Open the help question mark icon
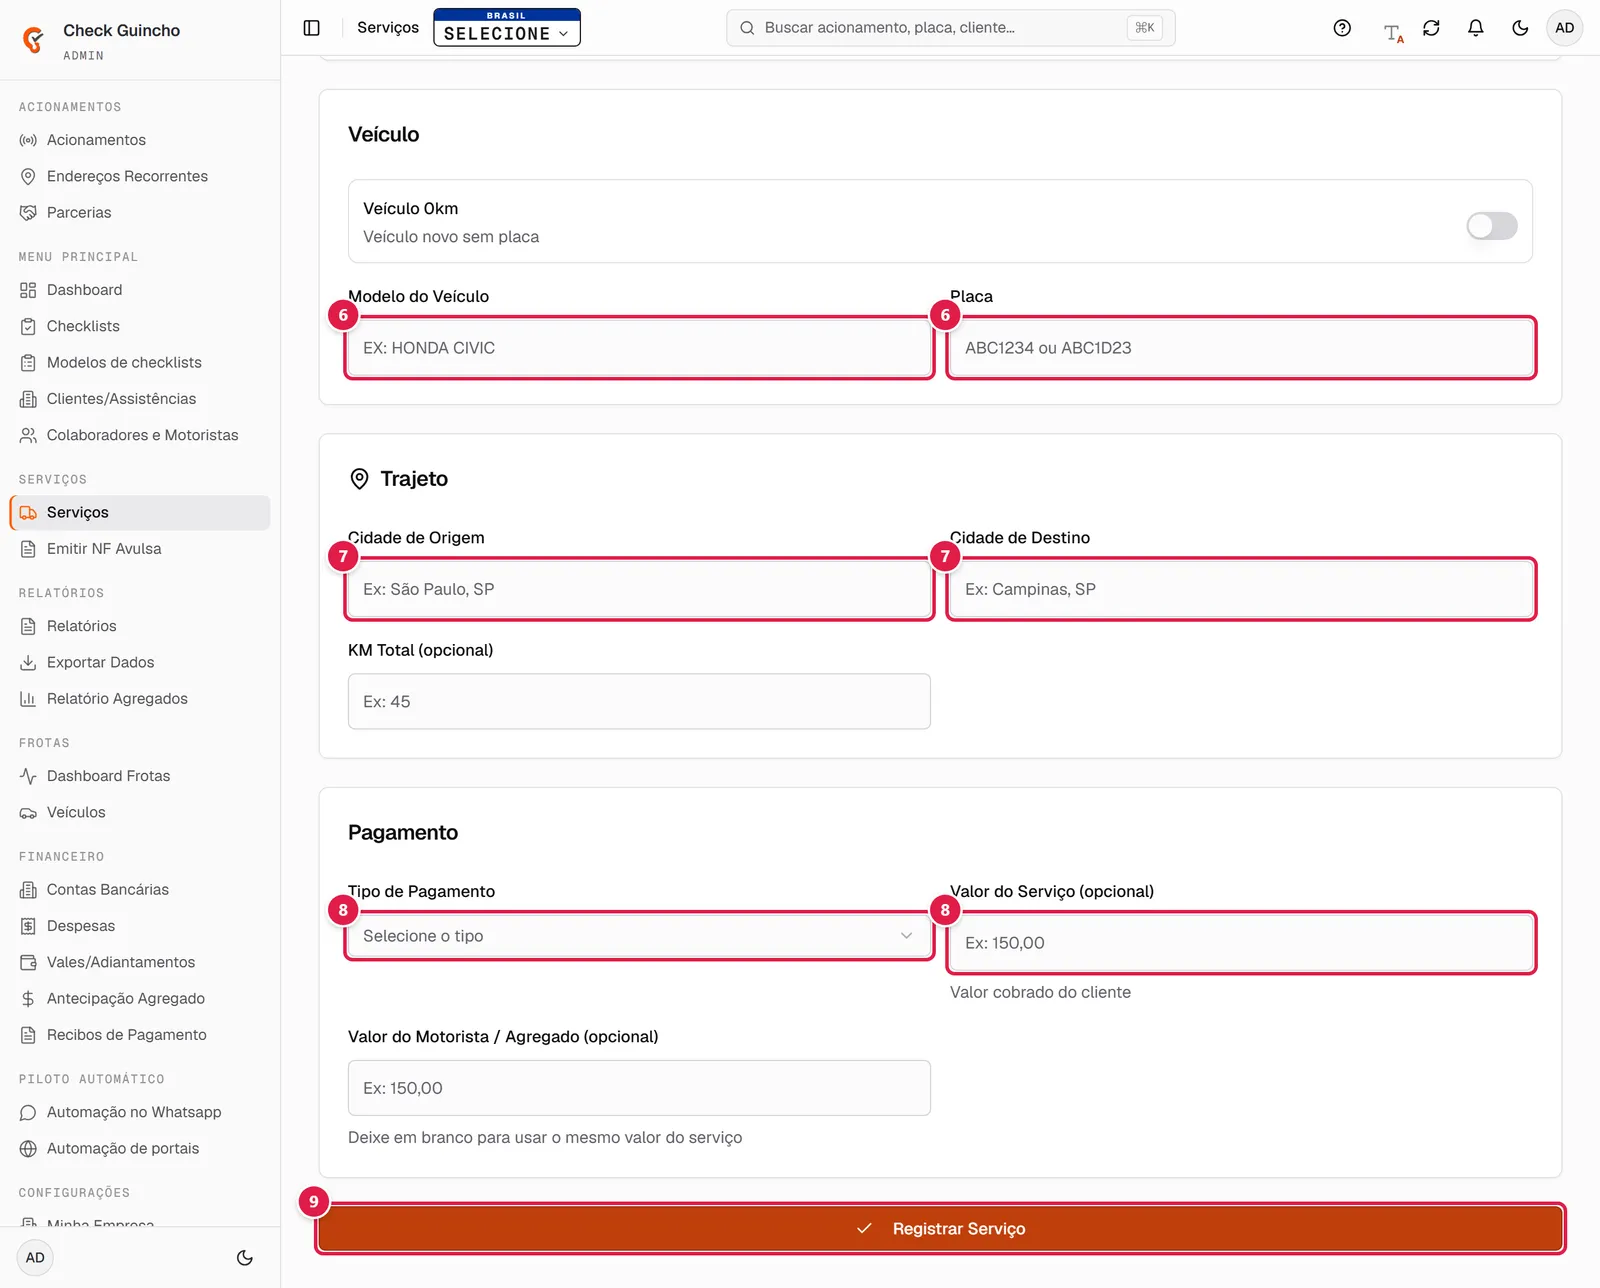The height and width of the screenshot is (1288, 1600). (x=1342, y=28)
